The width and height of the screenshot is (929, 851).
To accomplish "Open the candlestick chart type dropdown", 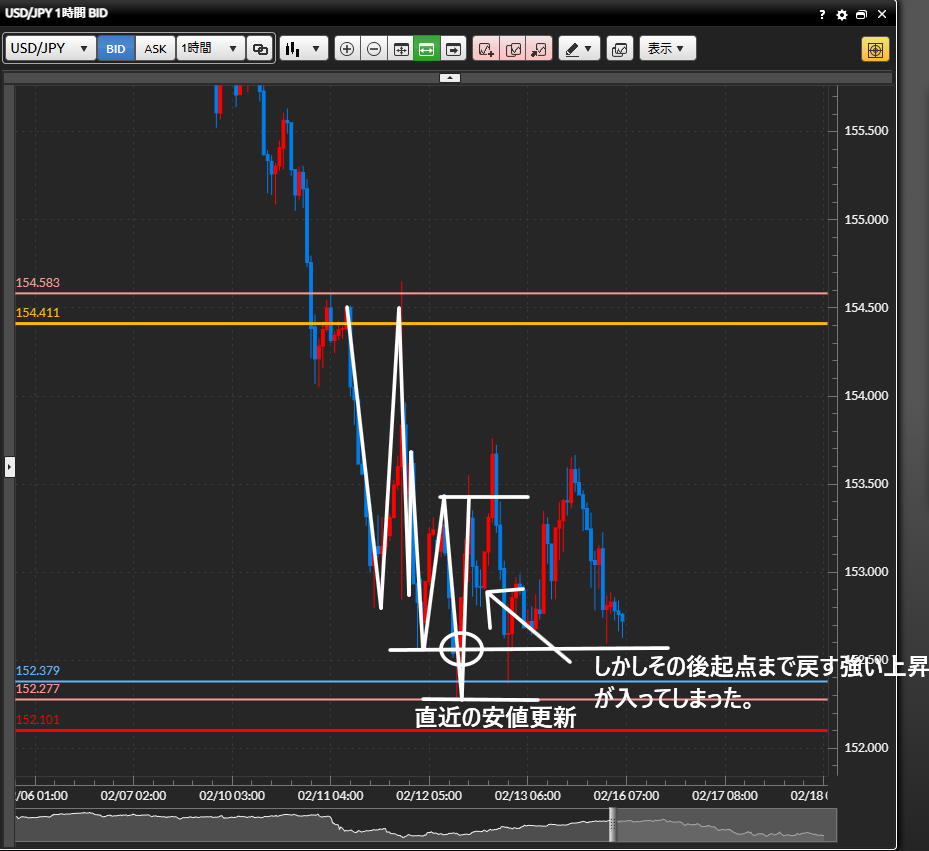I will (x=304, y=49).
